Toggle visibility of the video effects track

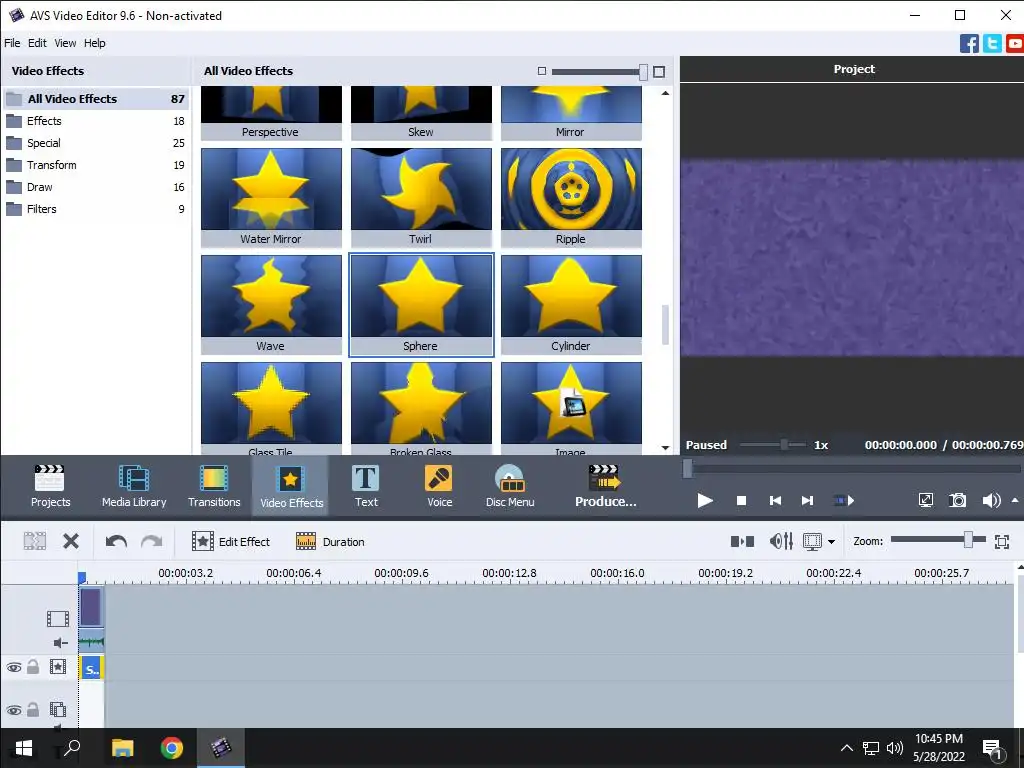pyautogui.click(x=14, y=667)
